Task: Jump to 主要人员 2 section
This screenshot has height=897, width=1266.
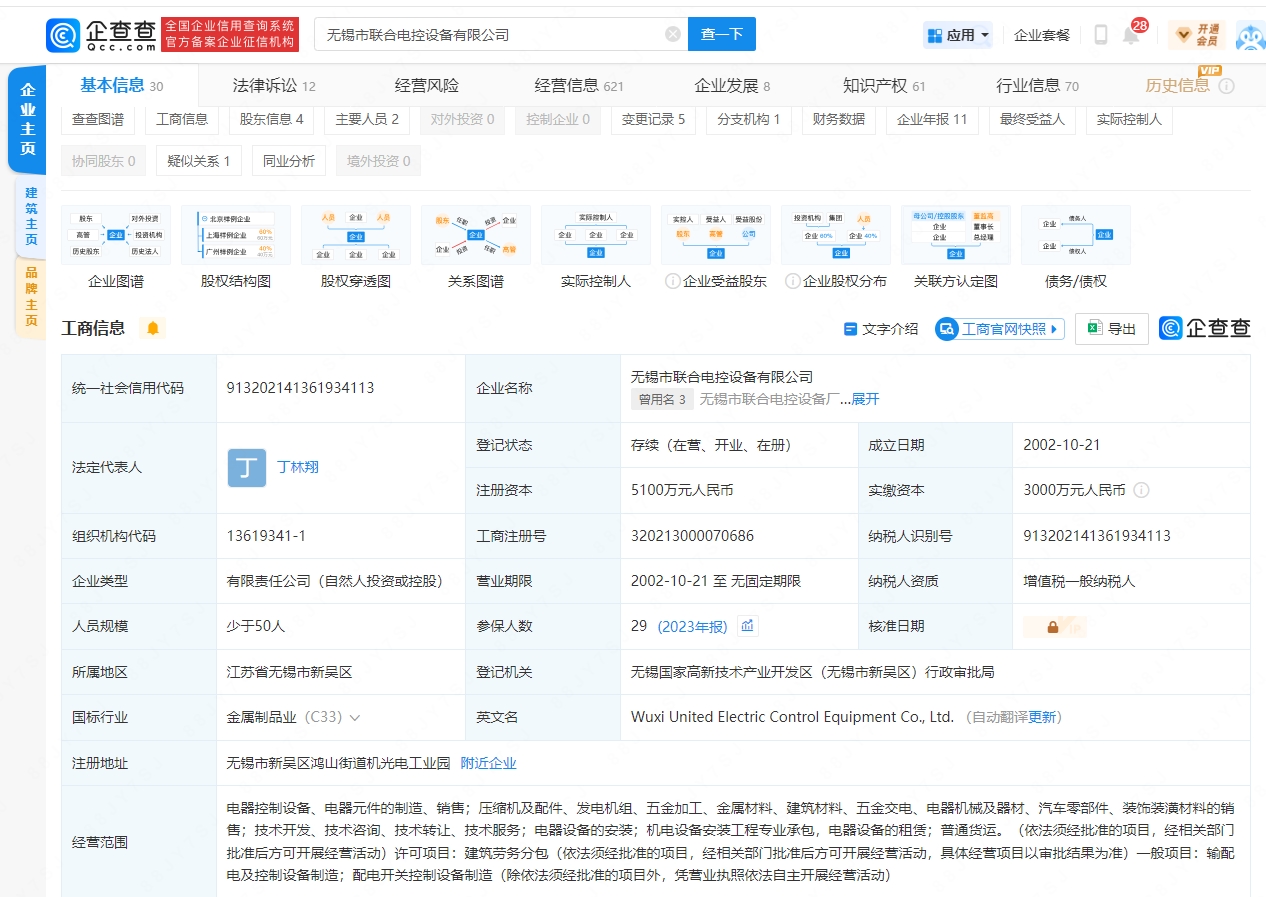Action: [367, 119]
